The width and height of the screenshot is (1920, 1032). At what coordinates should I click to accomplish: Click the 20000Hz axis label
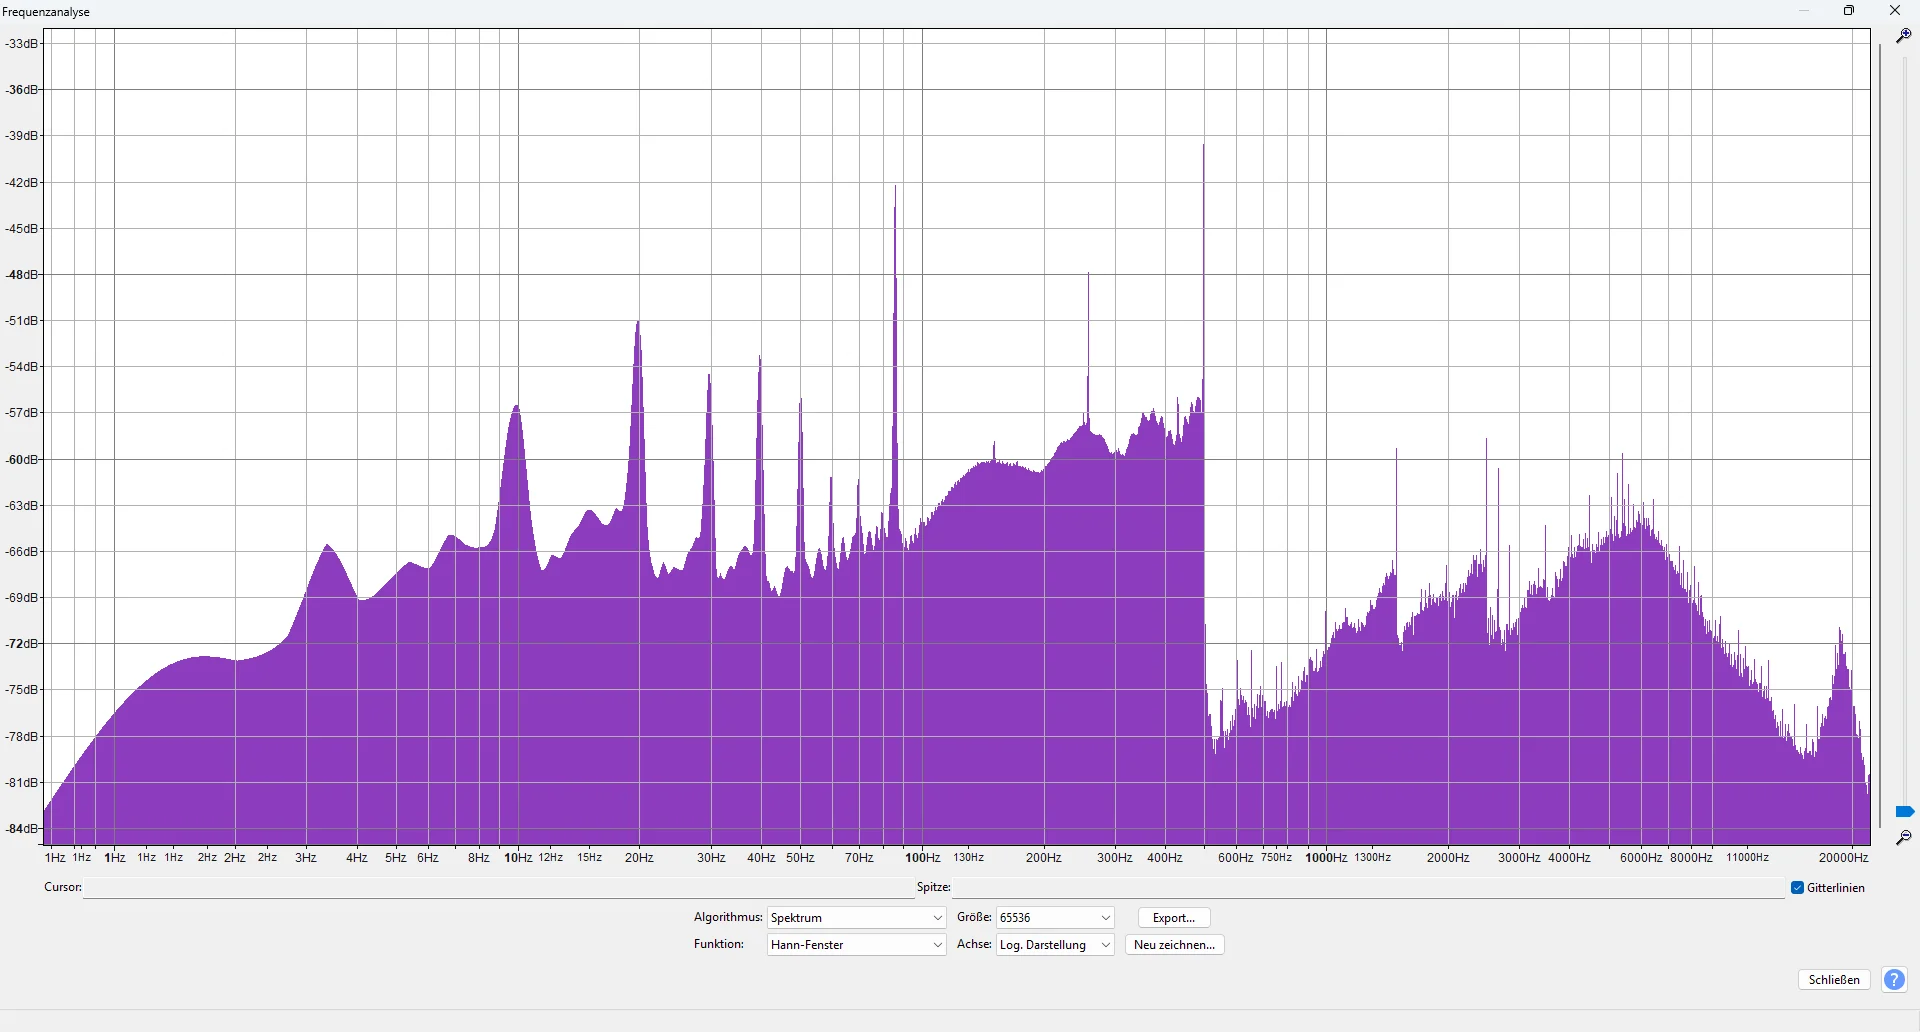tap(1844, 858)
